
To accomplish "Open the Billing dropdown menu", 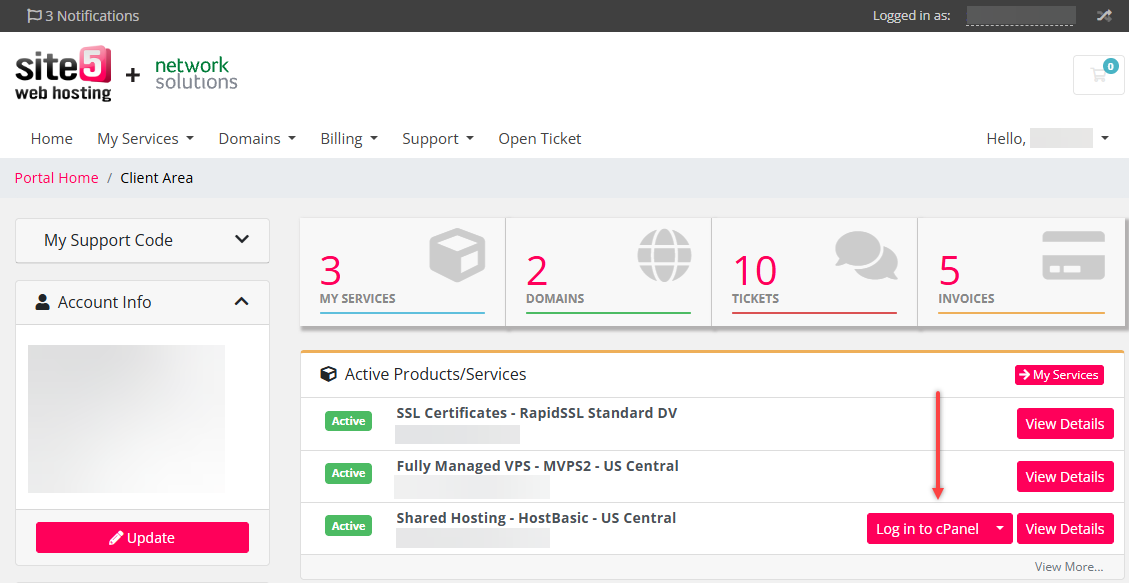I will tap(349, 138).
